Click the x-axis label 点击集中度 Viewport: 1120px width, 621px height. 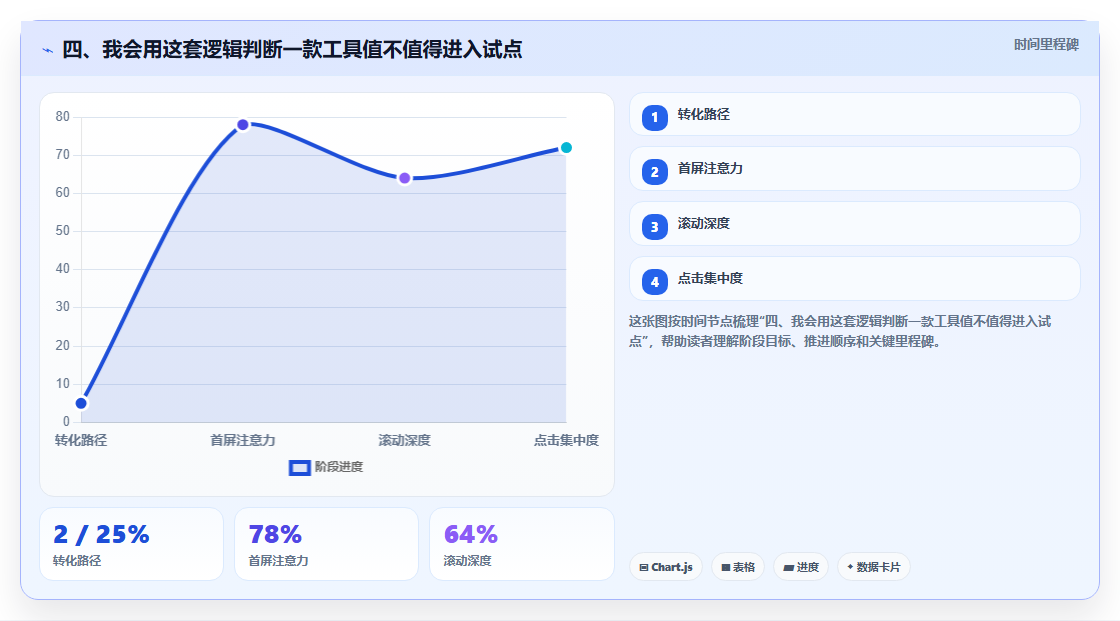pos(566,440)
